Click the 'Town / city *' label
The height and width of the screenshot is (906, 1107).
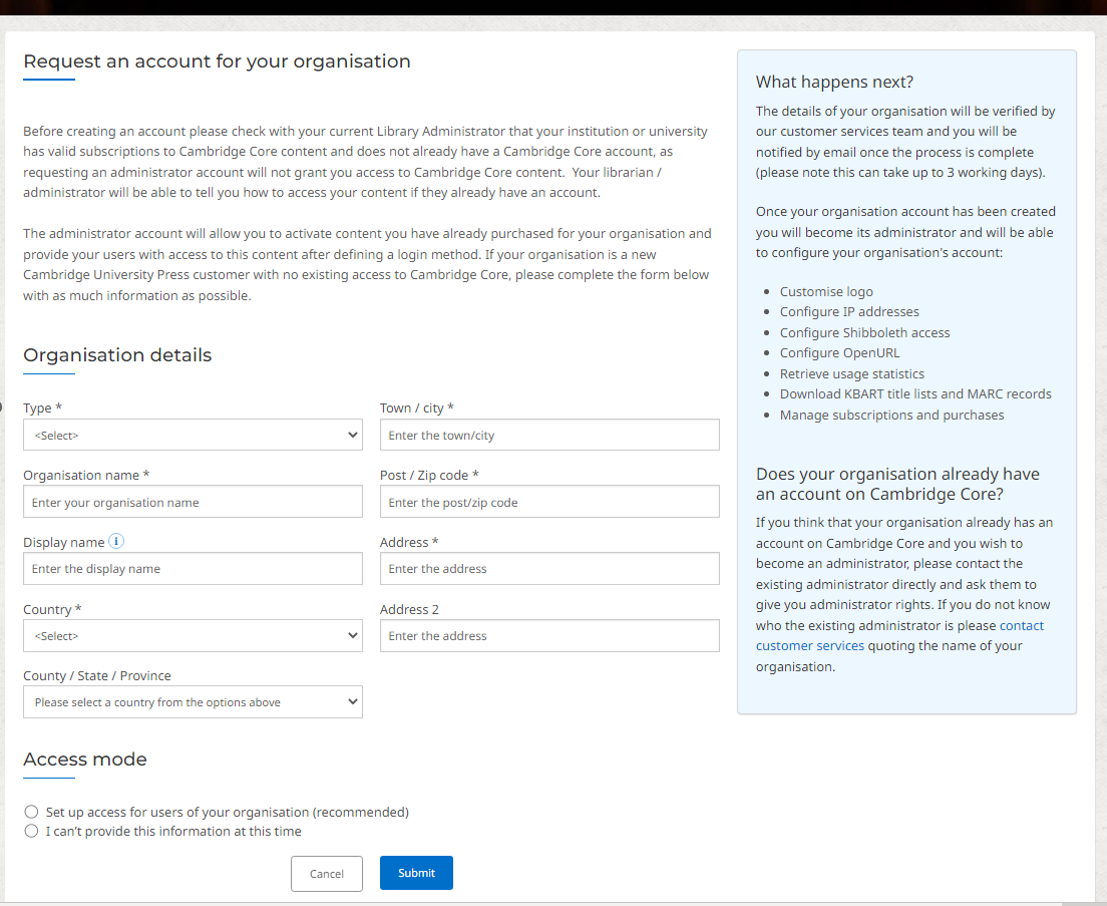coord(417,407)
